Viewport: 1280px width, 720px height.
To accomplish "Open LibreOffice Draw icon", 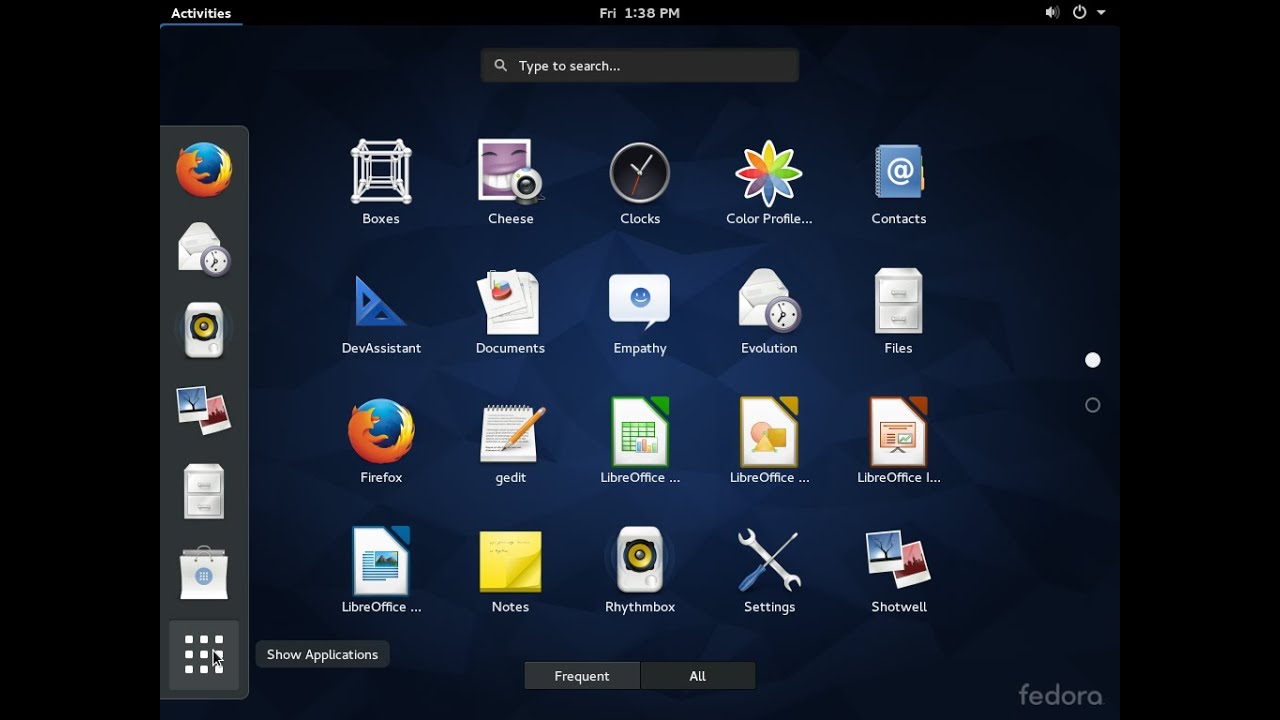I will coord(769,440).
